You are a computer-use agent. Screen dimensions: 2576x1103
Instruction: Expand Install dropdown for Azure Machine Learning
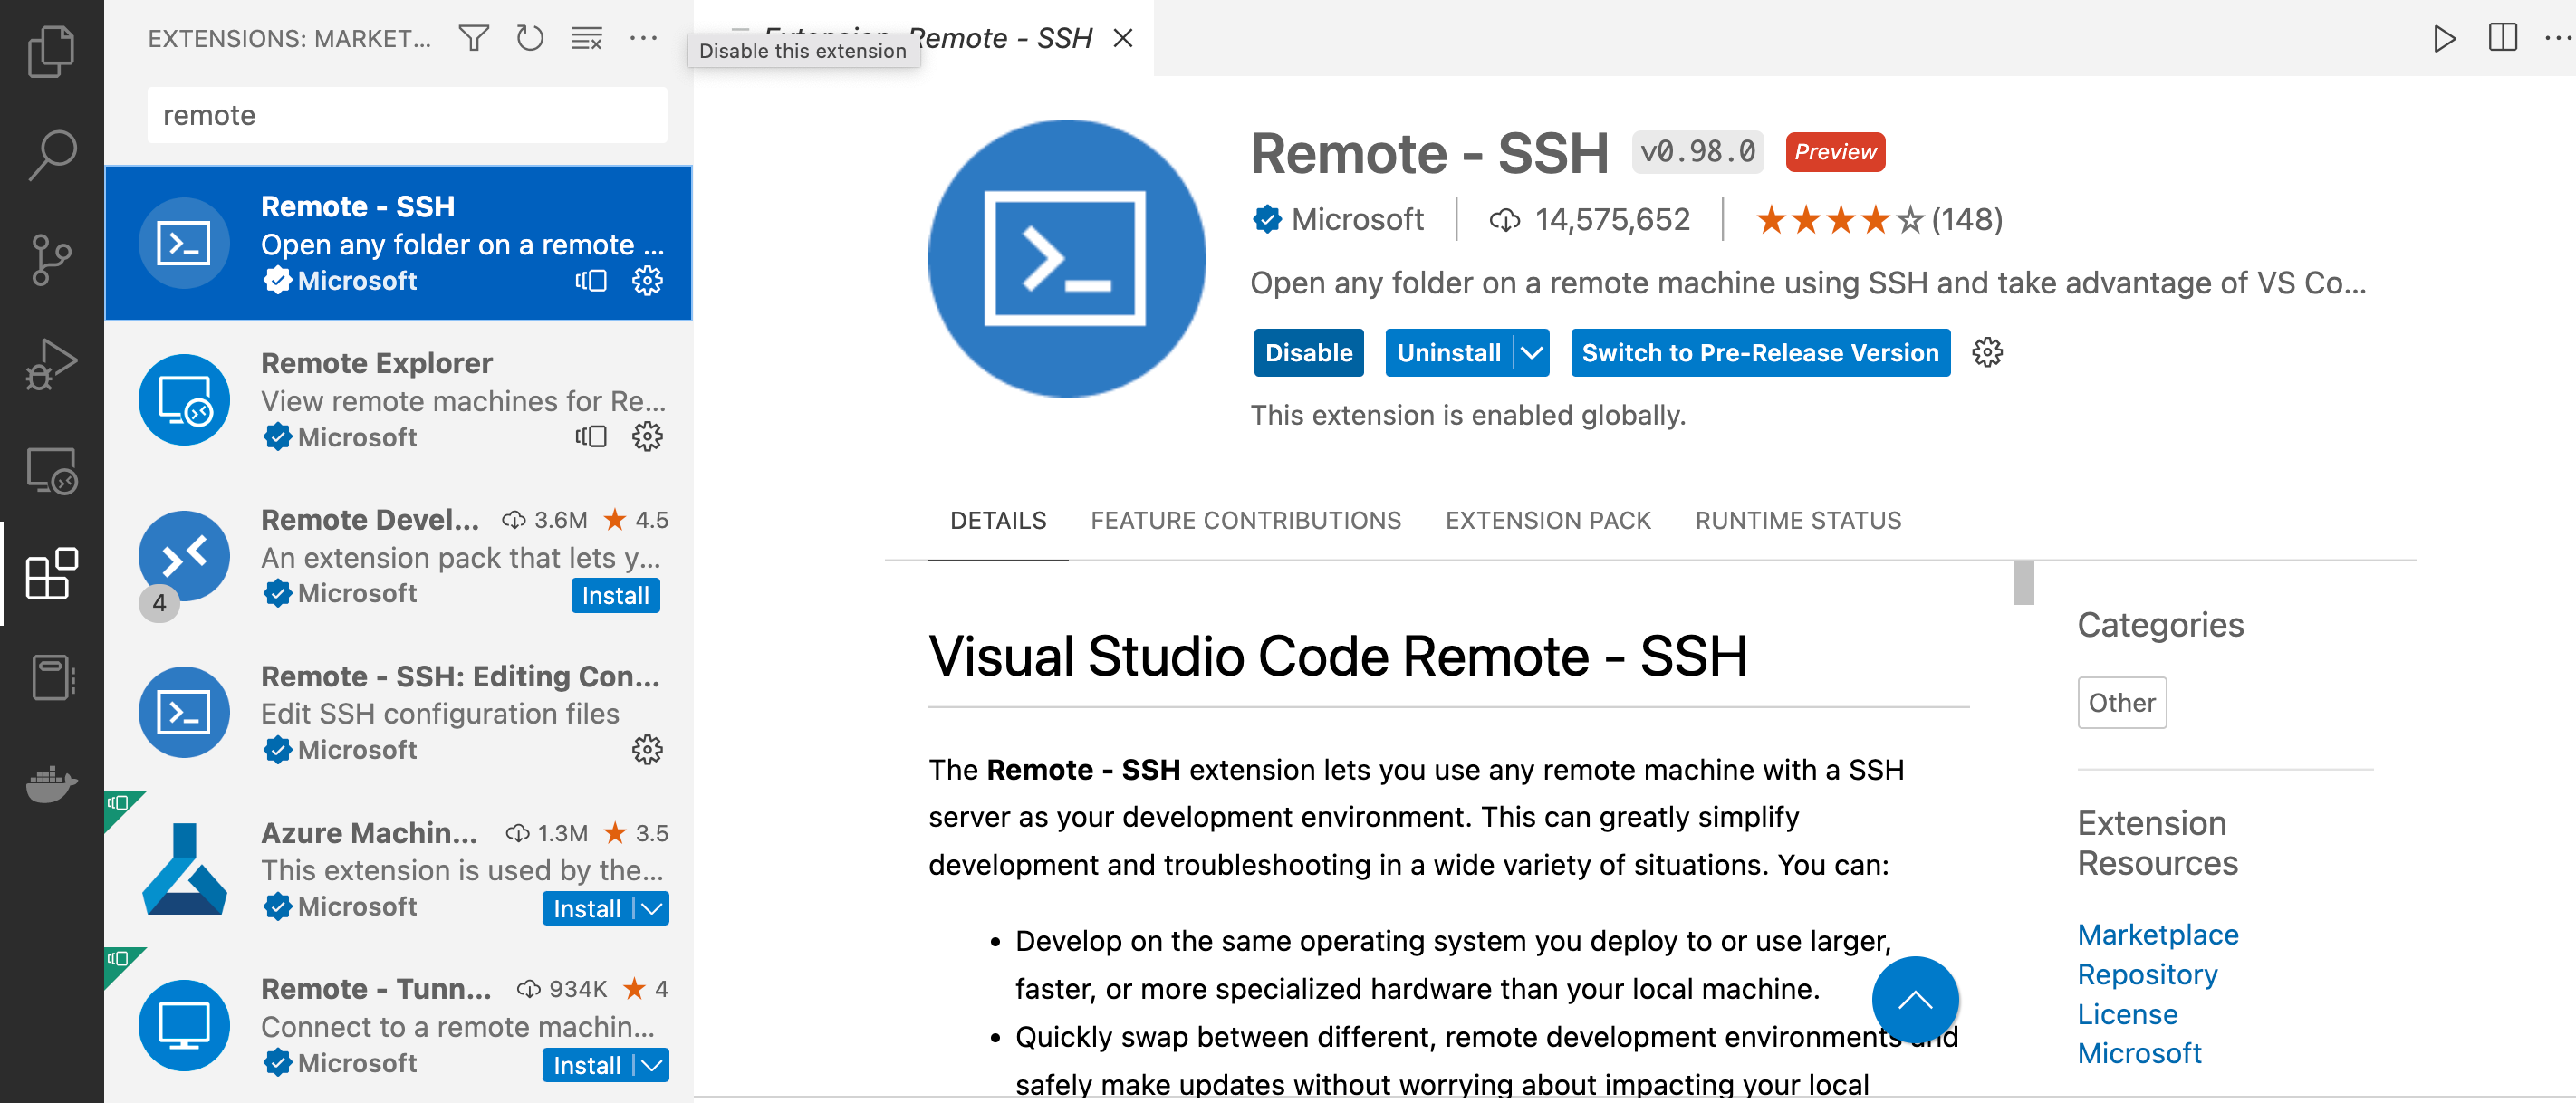point(652,909)
